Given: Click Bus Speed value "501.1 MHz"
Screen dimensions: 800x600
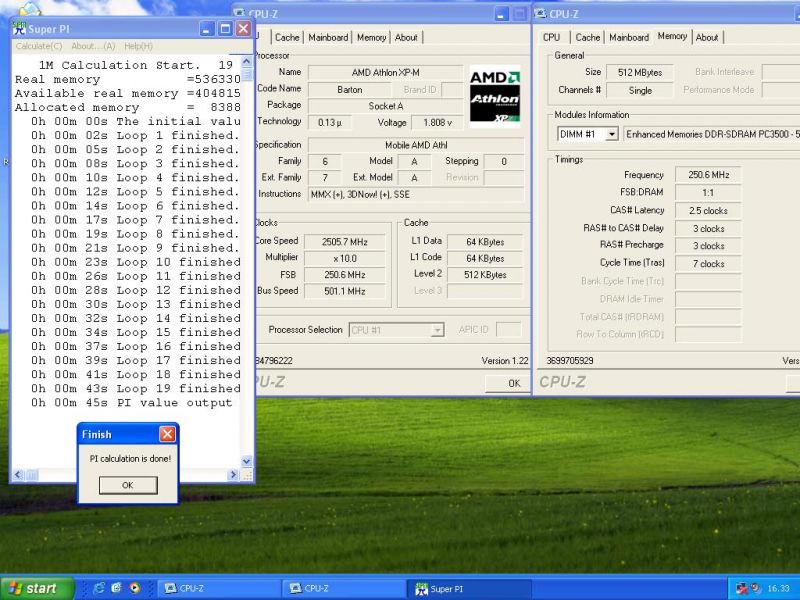Looking at the screenshot, I should pos(344,291).
